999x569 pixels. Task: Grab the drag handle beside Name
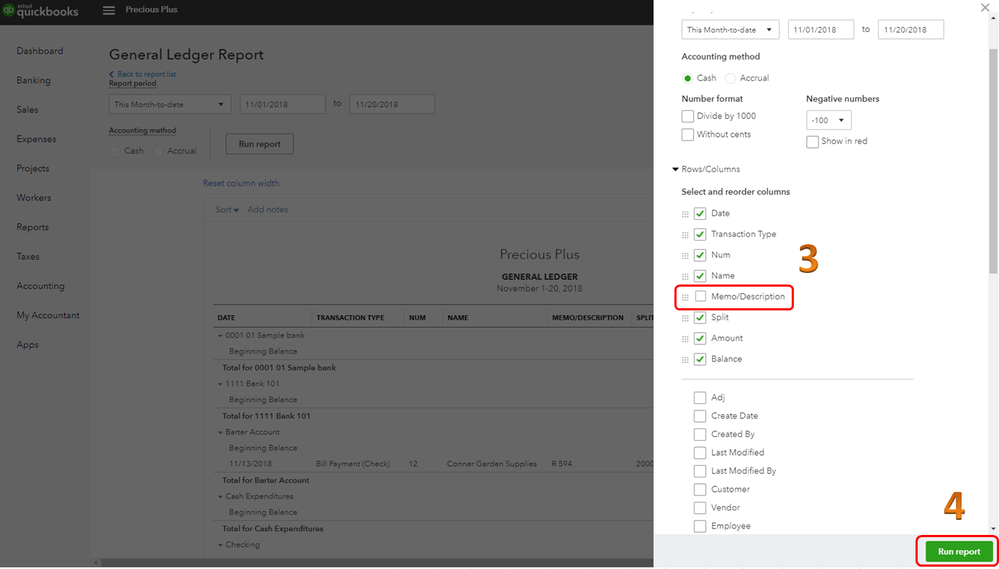tap(686, 277)
